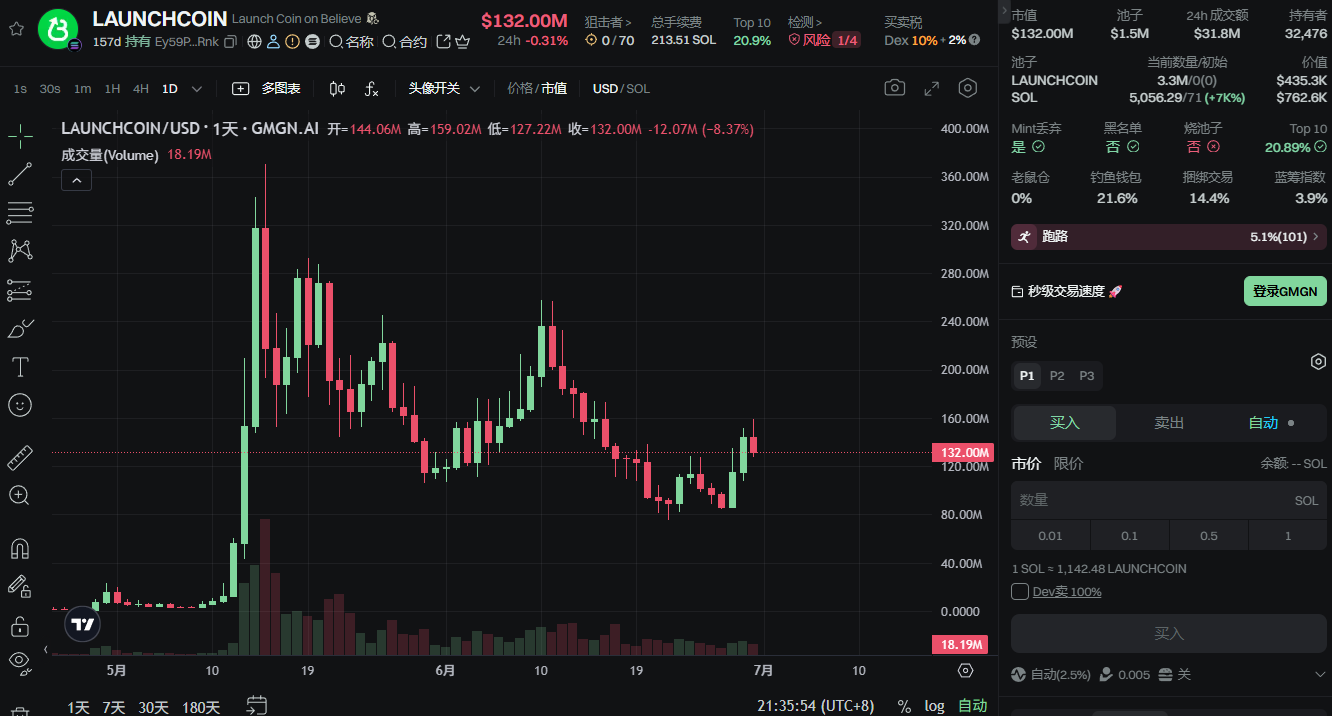Take a chart snapshot with camera icon
The height and width of the screenshot is (716, 1332).
(894, 88)
